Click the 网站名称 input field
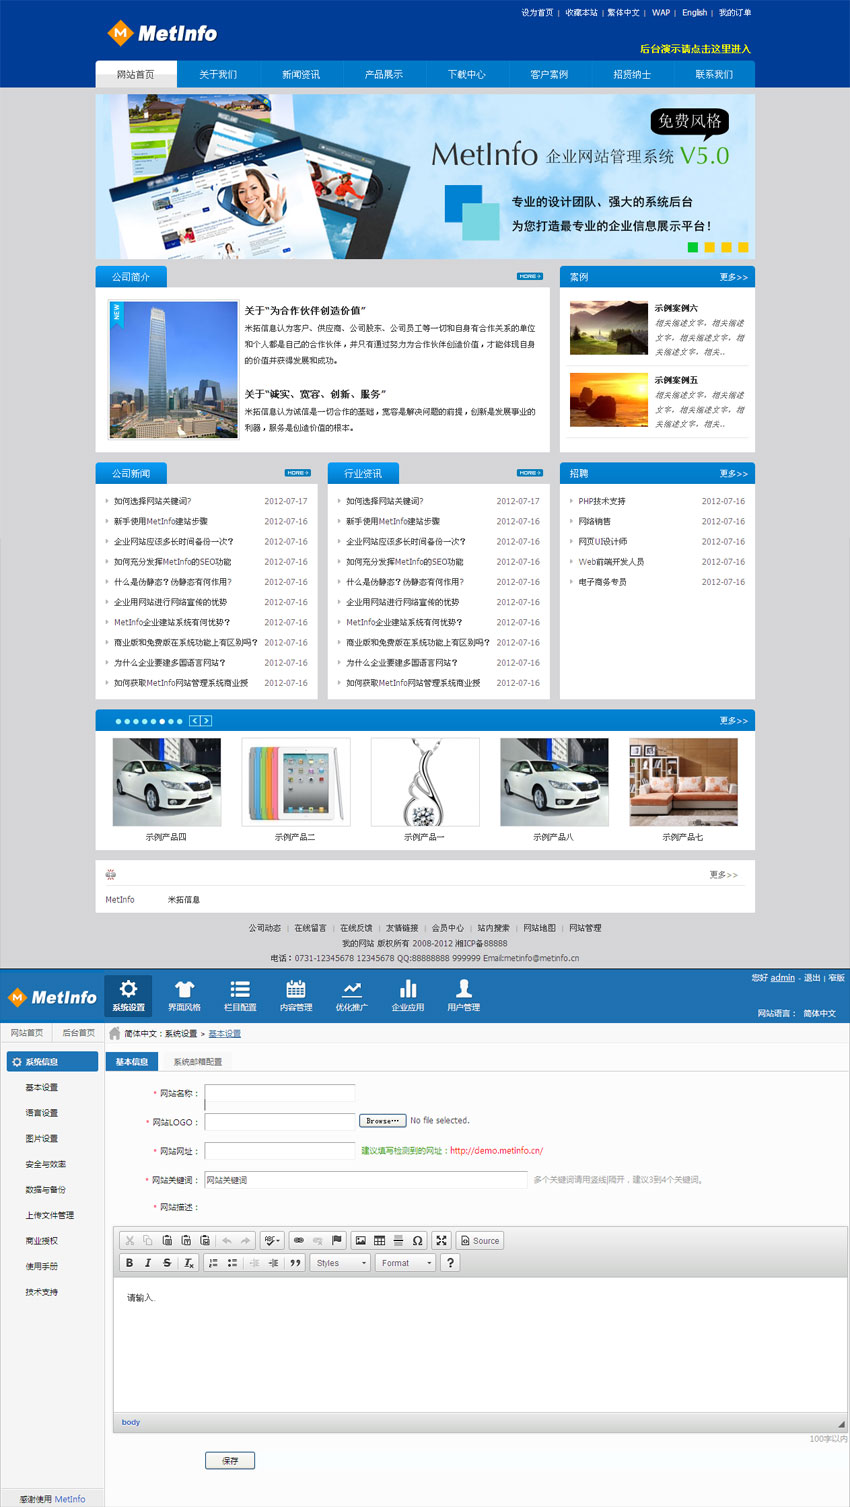The image size is (850, 1507). (279, 1093)
